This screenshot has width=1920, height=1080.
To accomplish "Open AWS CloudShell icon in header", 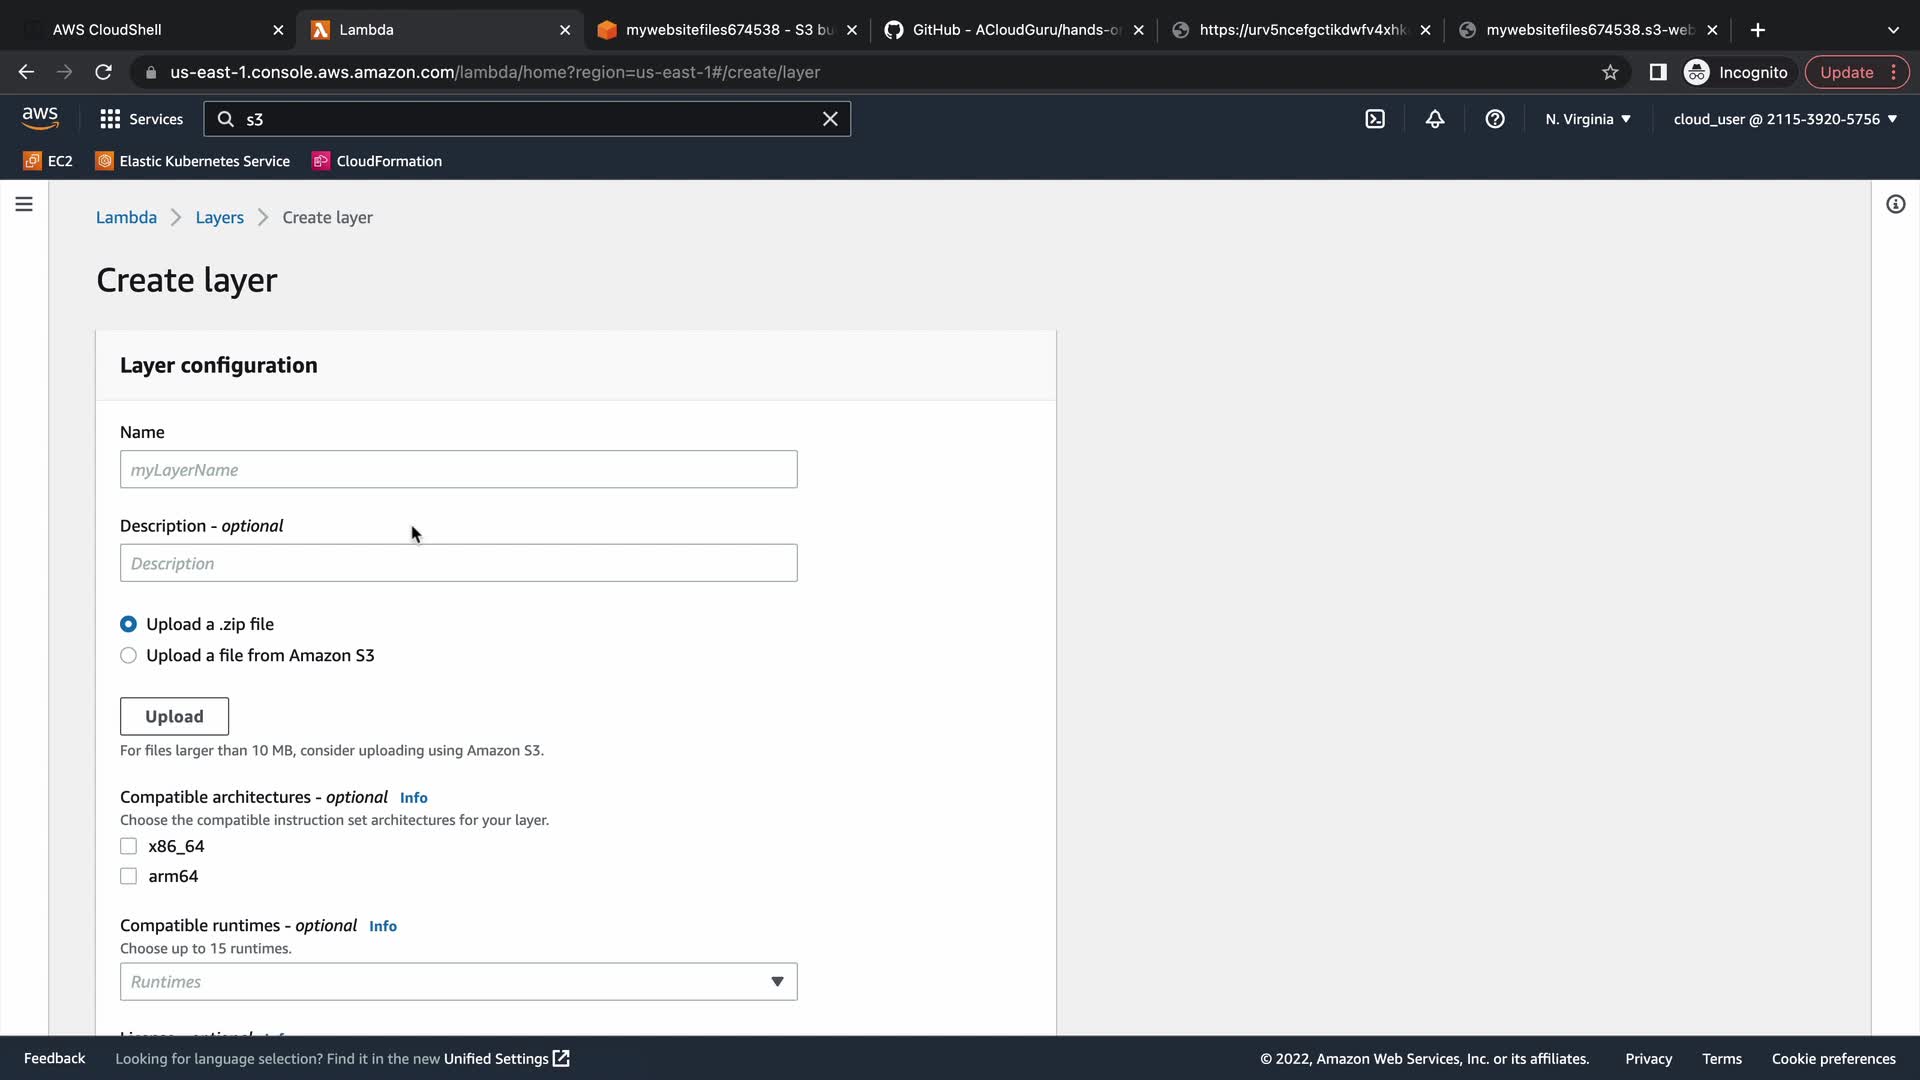I will 1375,119.
